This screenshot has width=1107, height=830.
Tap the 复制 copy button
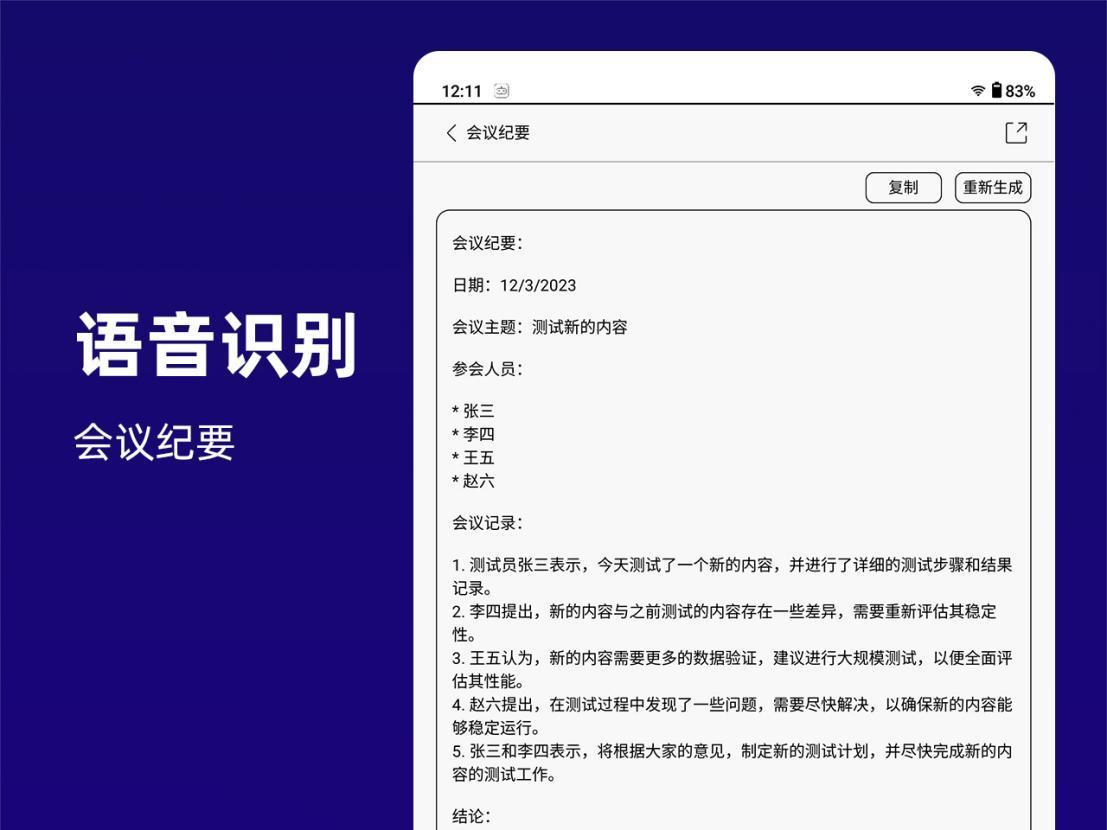tap(903, 187)
